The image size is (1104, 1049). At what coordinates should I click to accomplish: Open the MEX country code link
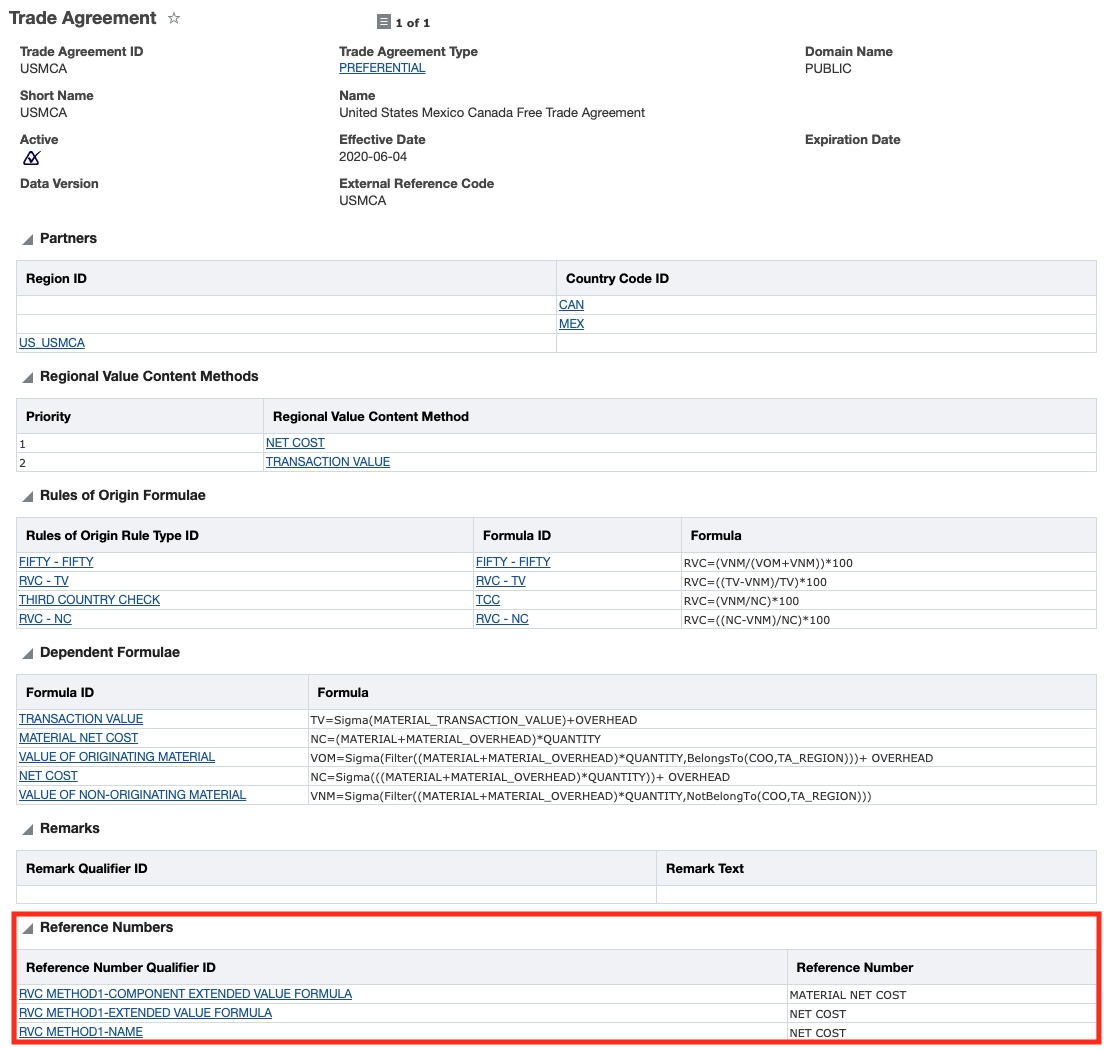pos(571,324)
